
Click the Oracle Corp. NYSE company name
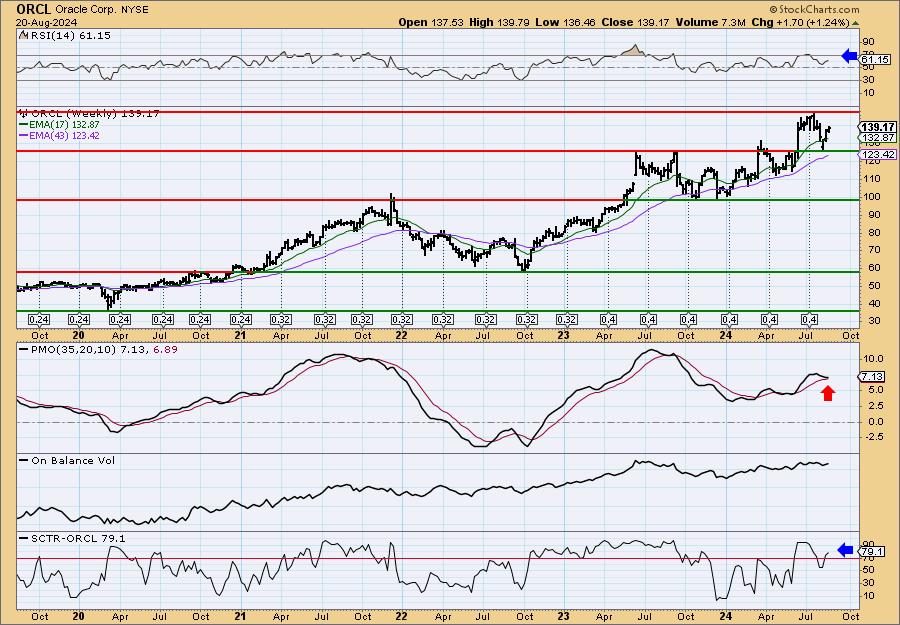[x=101, y=10]
